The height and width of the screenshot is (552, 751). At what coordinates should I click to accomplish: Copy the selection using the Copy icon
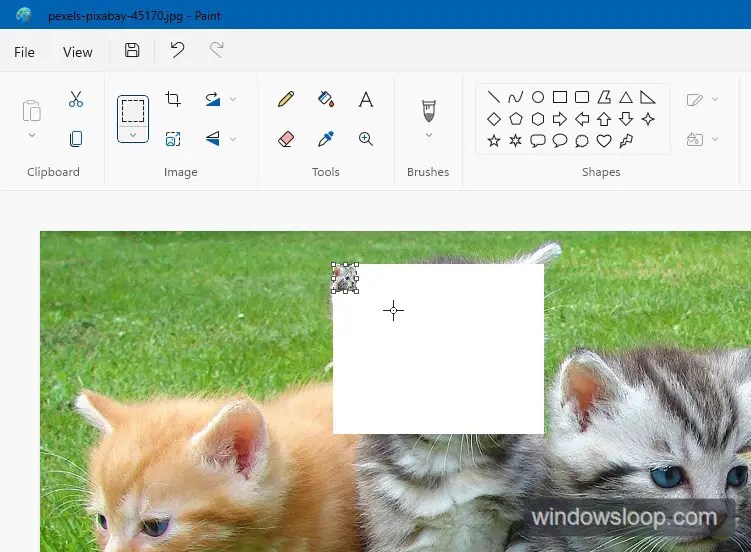point(76,139)
